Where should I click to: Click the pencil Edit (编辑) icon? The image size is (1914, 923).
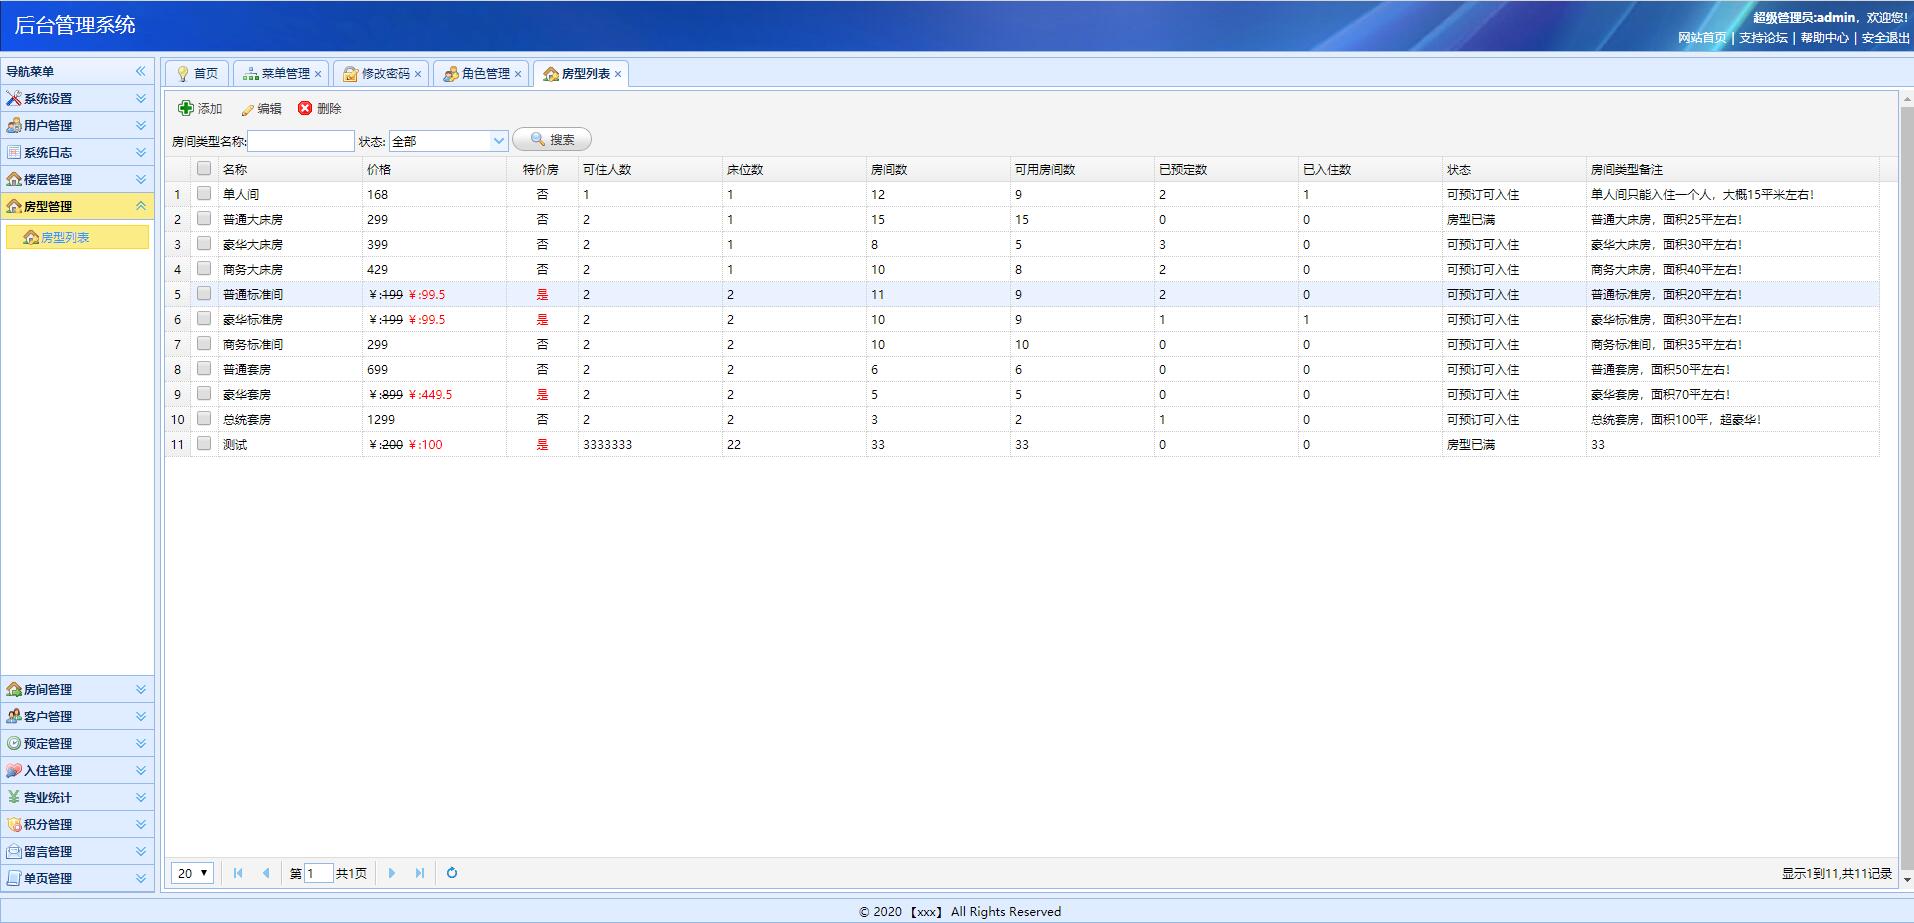click(247, 109)
